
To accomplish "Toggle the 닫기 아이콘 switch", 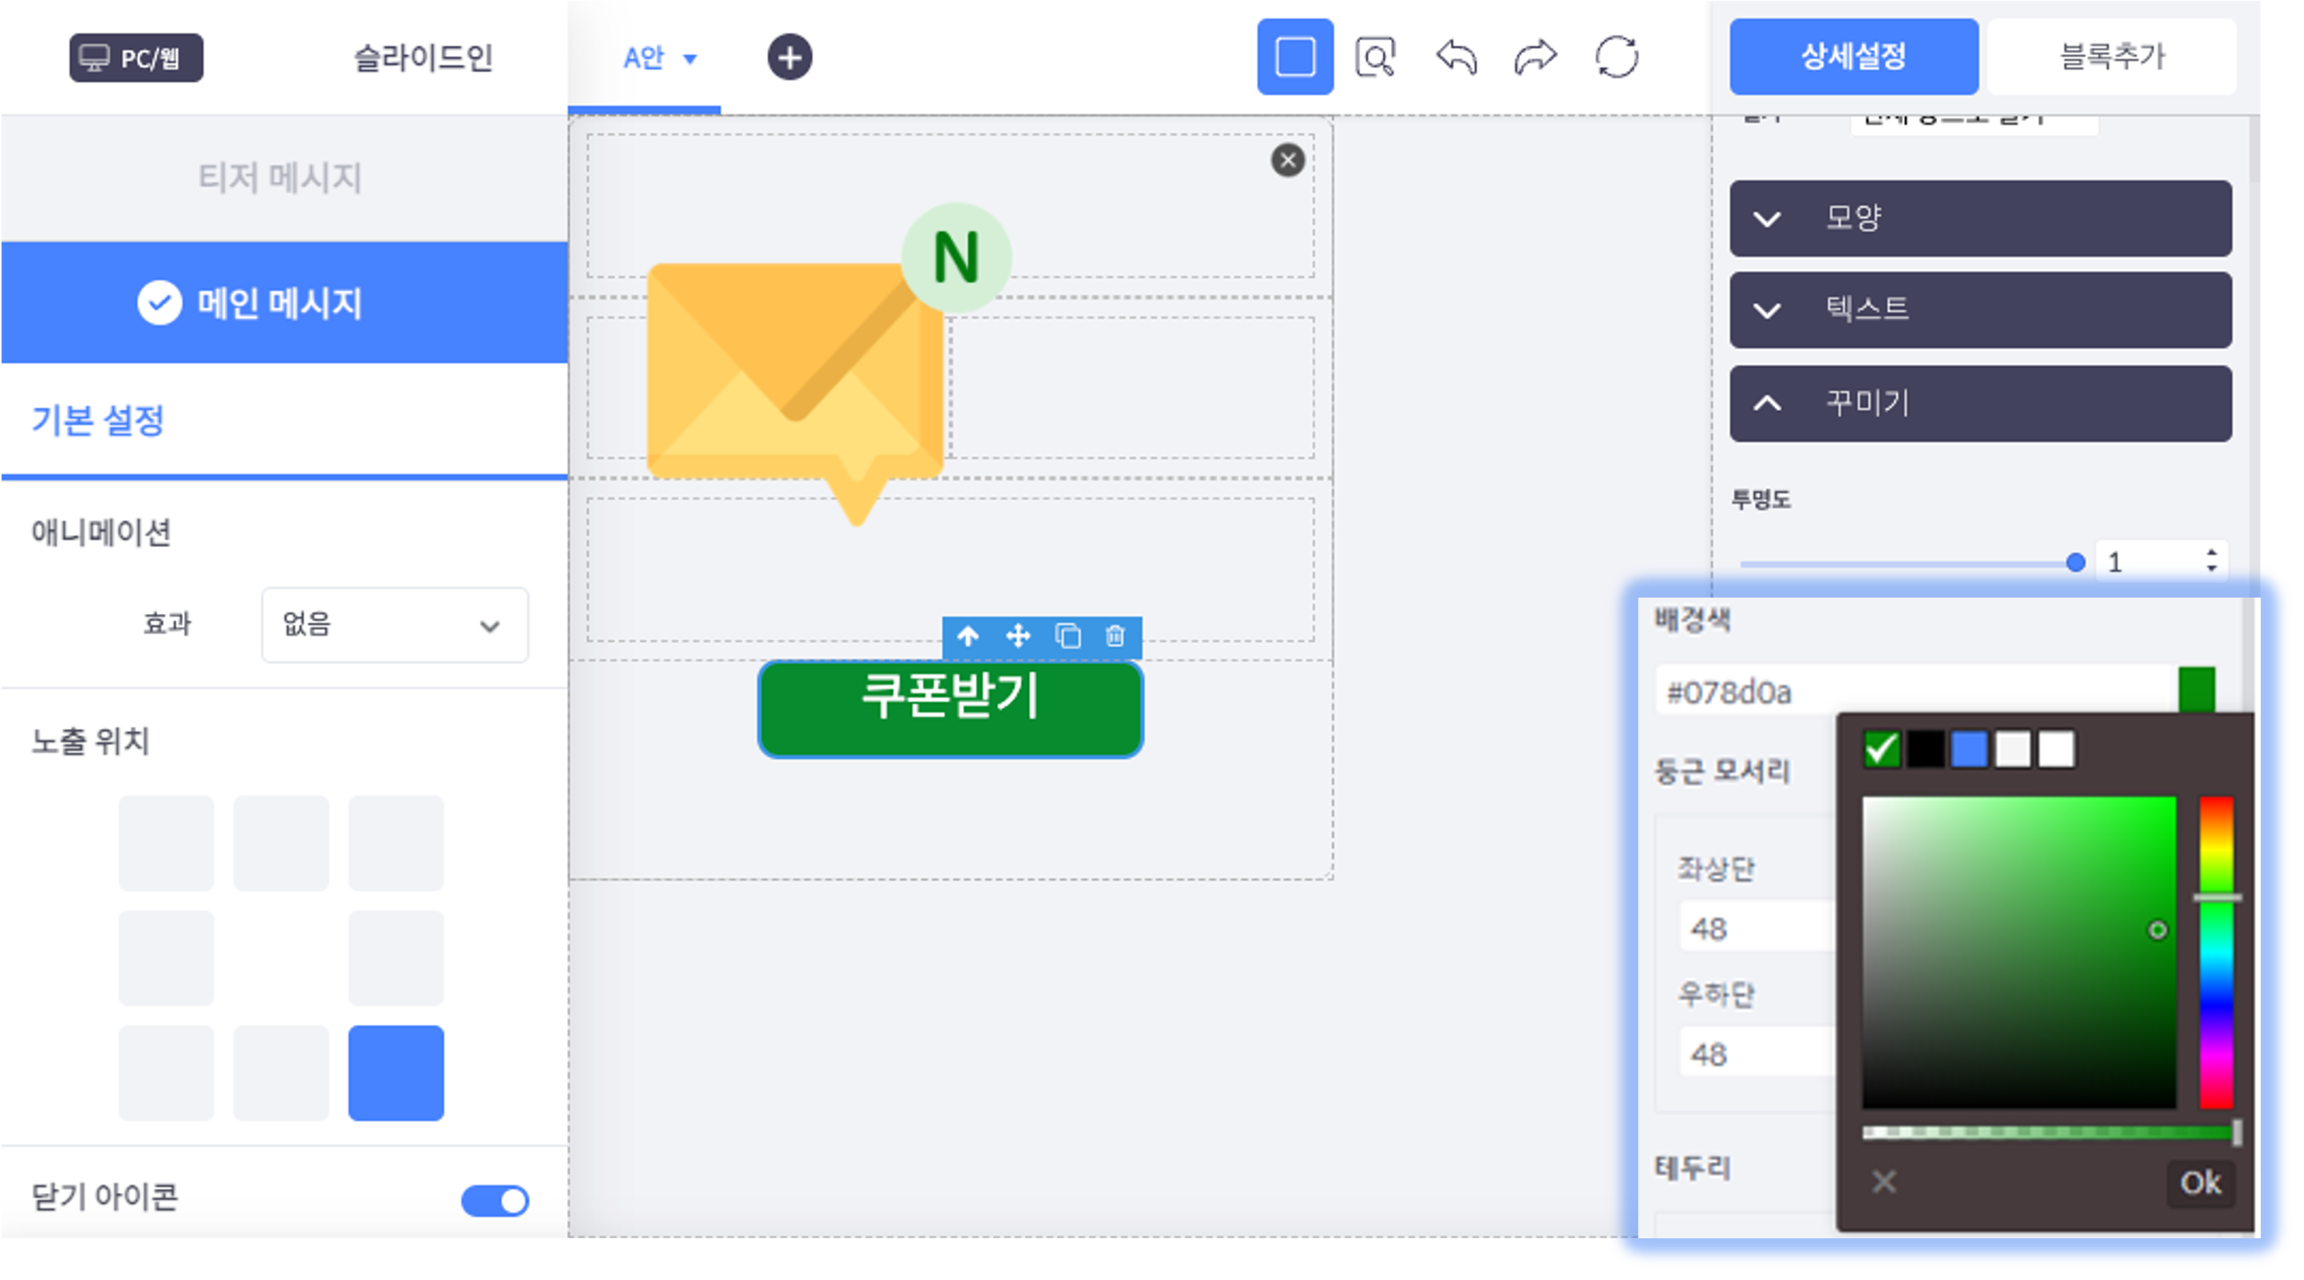I will (x=495, y=1200).
